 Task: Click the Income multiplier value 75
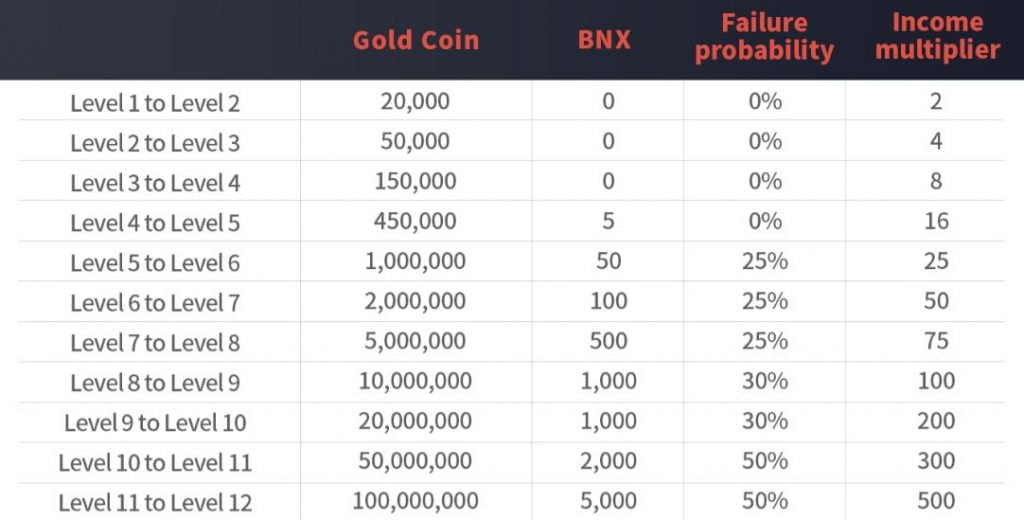pyautogui.click(x=936, y=341)
